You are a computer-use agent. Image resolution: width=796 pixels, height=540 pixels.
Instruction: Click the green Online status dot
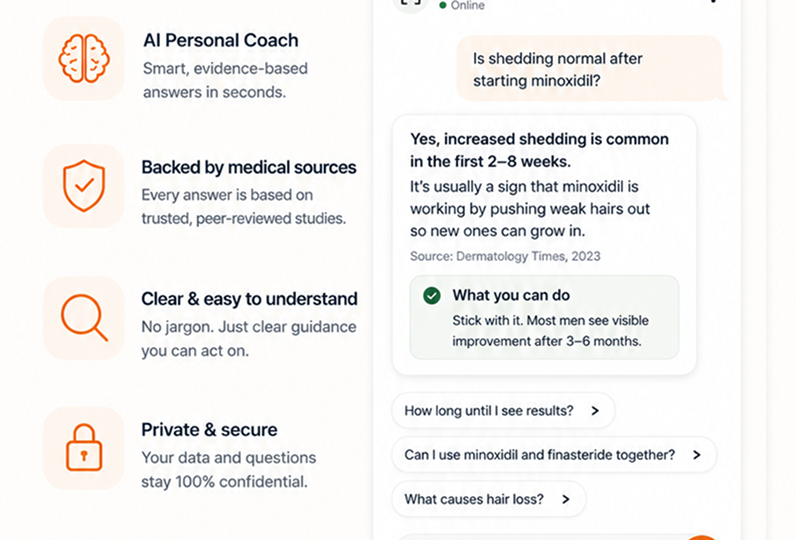(x=443, y=5)
